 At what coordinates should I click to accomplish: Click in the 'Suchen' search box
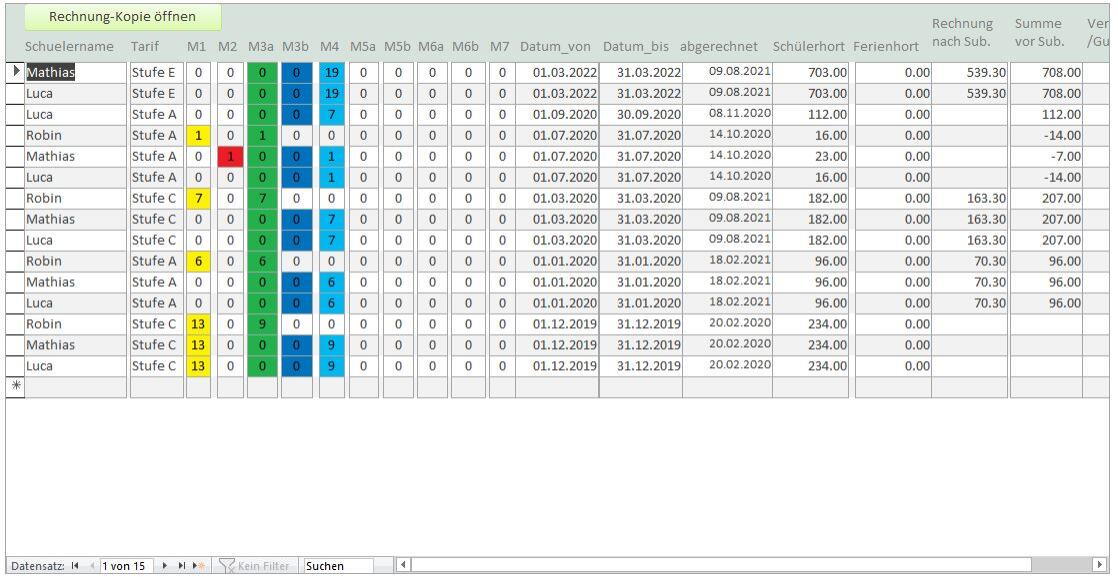click(338, 566)
